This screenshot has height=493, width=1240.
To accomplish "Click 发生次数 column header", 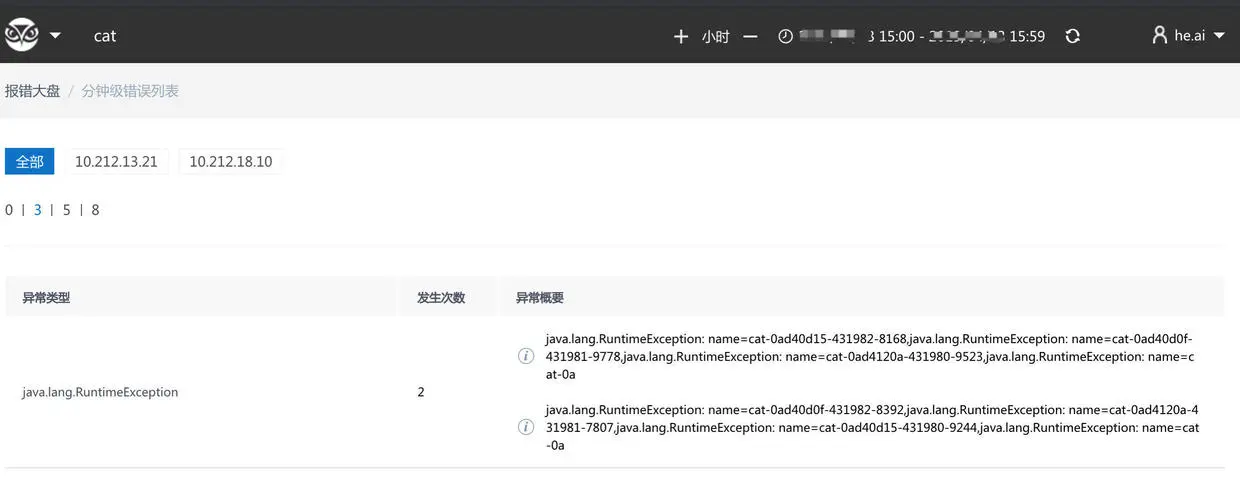I will click(441, 298).
